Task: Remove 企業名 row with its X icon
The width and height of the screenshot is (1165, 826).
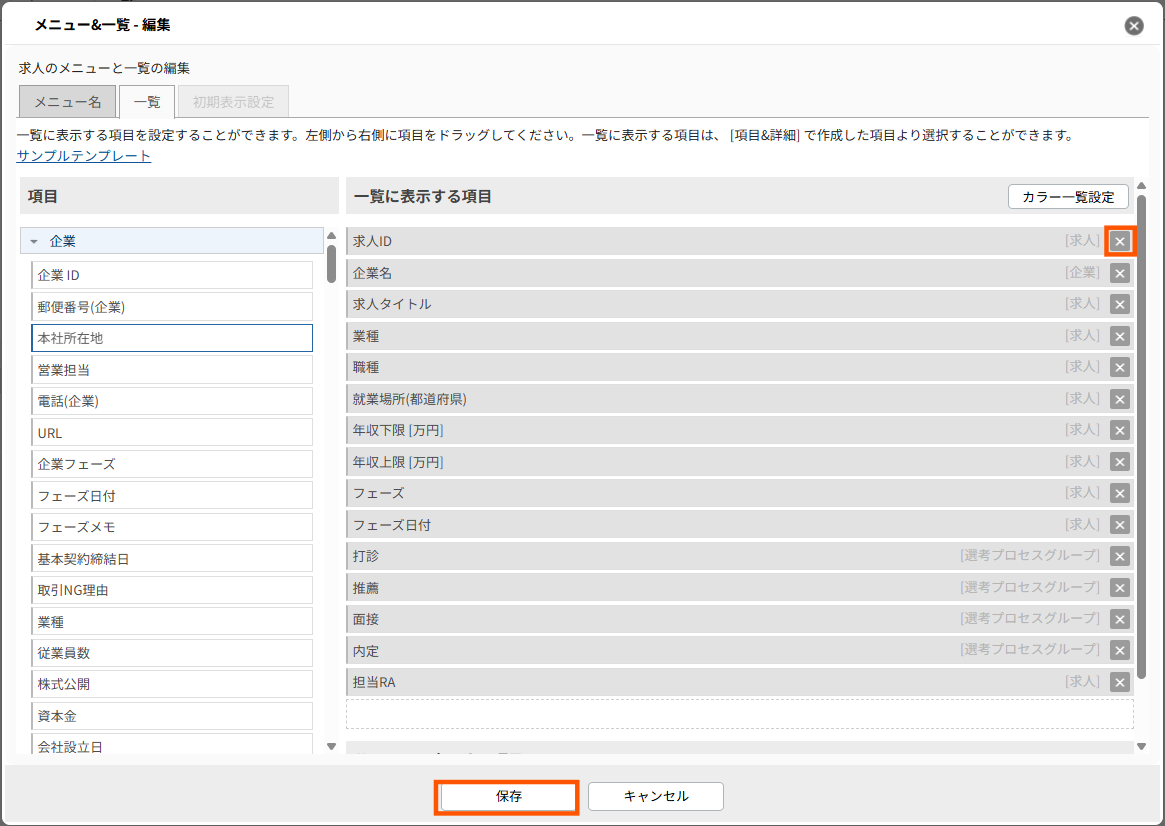Action: click(x=1120, y=273)
